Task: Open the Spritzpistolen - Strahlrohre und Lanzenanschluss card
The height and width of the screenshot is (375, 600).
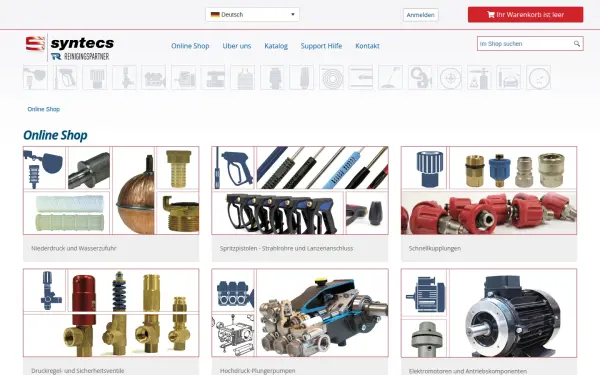Action: point(300,204)
